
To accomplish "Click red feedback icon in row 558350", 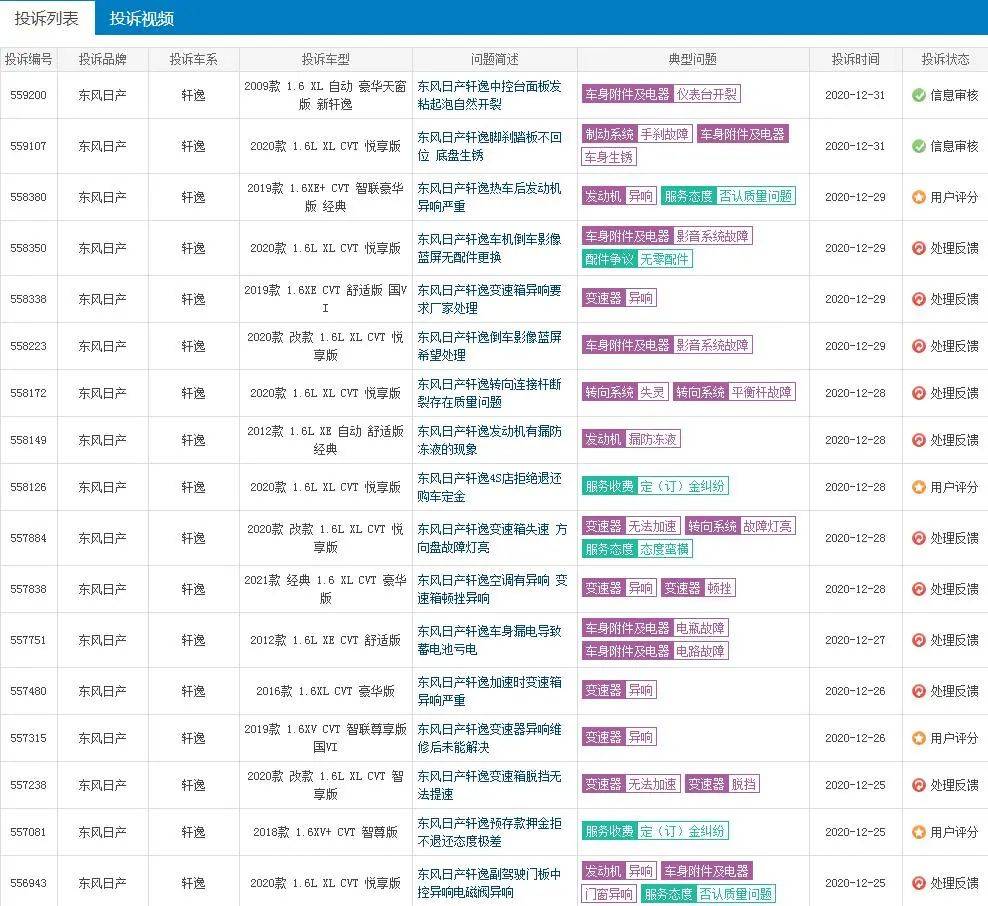I will (918, 248).
